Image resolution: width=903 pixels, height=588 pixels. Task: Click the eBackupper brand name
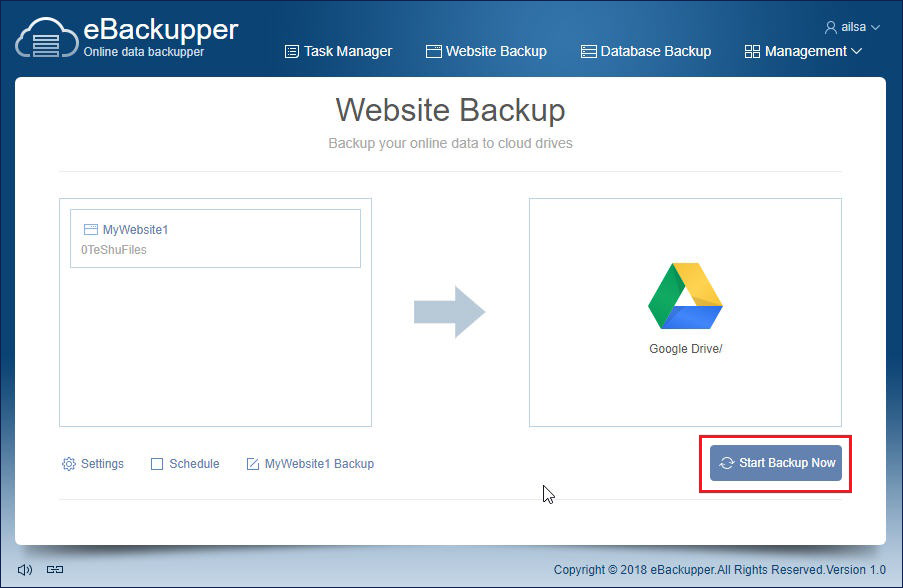pyautogui.click(x=161, y=29)
